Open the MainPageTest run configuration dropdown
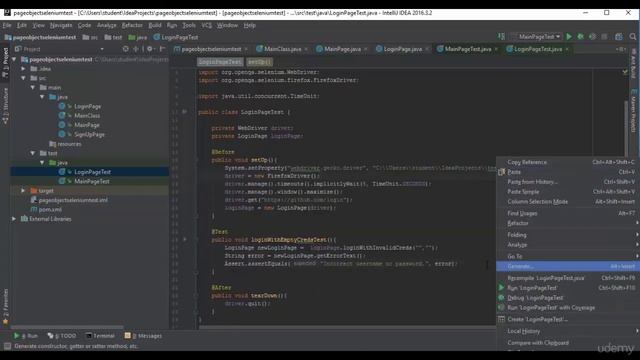 [536, 37]
